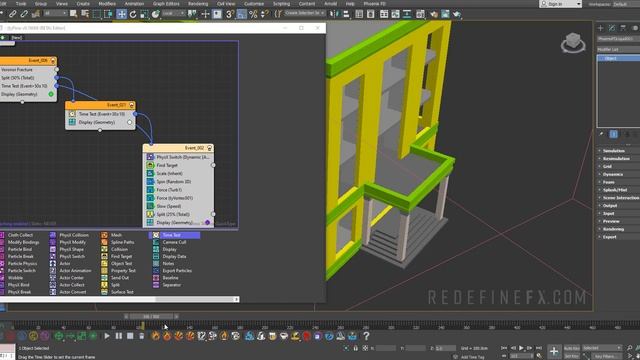Click the Pause button on the bottom toolbar
The width and height of the screenshot is (640, 360).
(x=118, y=336)
